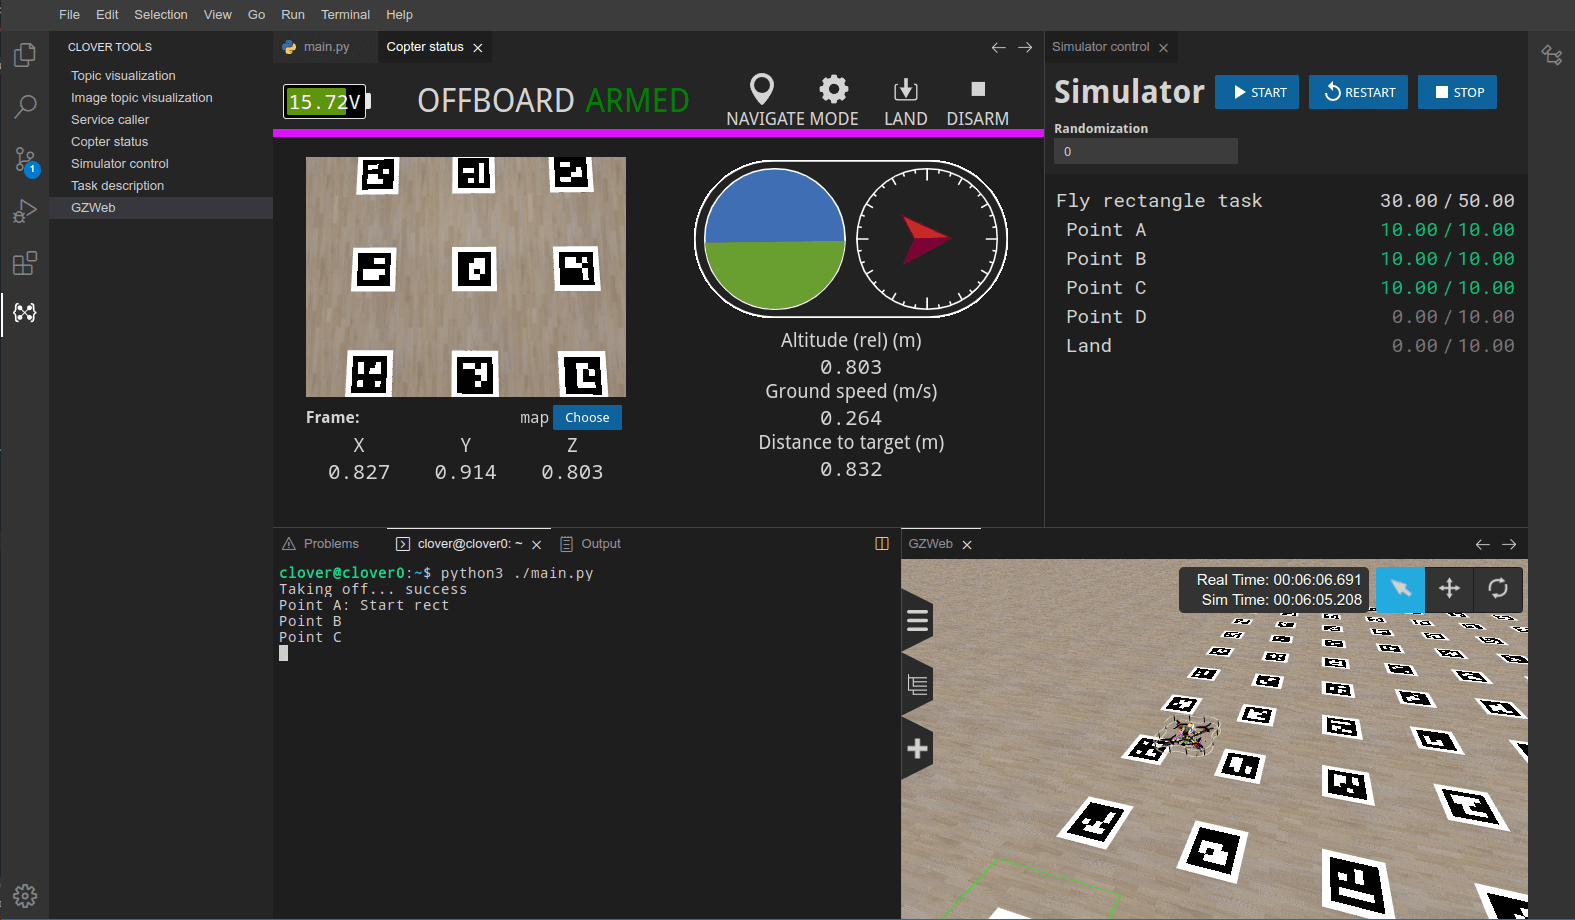Viewport: 1575px width, 920px height.
Task: Open Source Control view with badge
Action: click(25, 160)
